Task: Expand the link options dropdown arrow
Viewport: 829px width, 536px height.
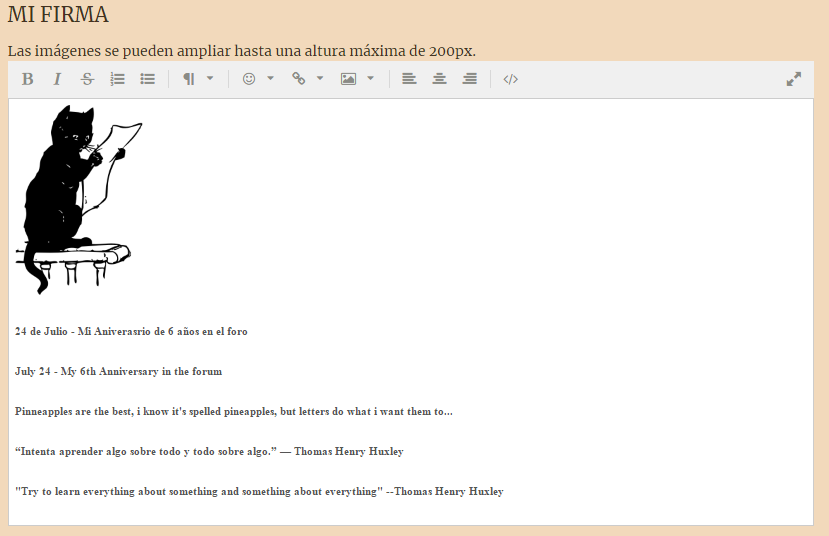Action: (320, 78)
